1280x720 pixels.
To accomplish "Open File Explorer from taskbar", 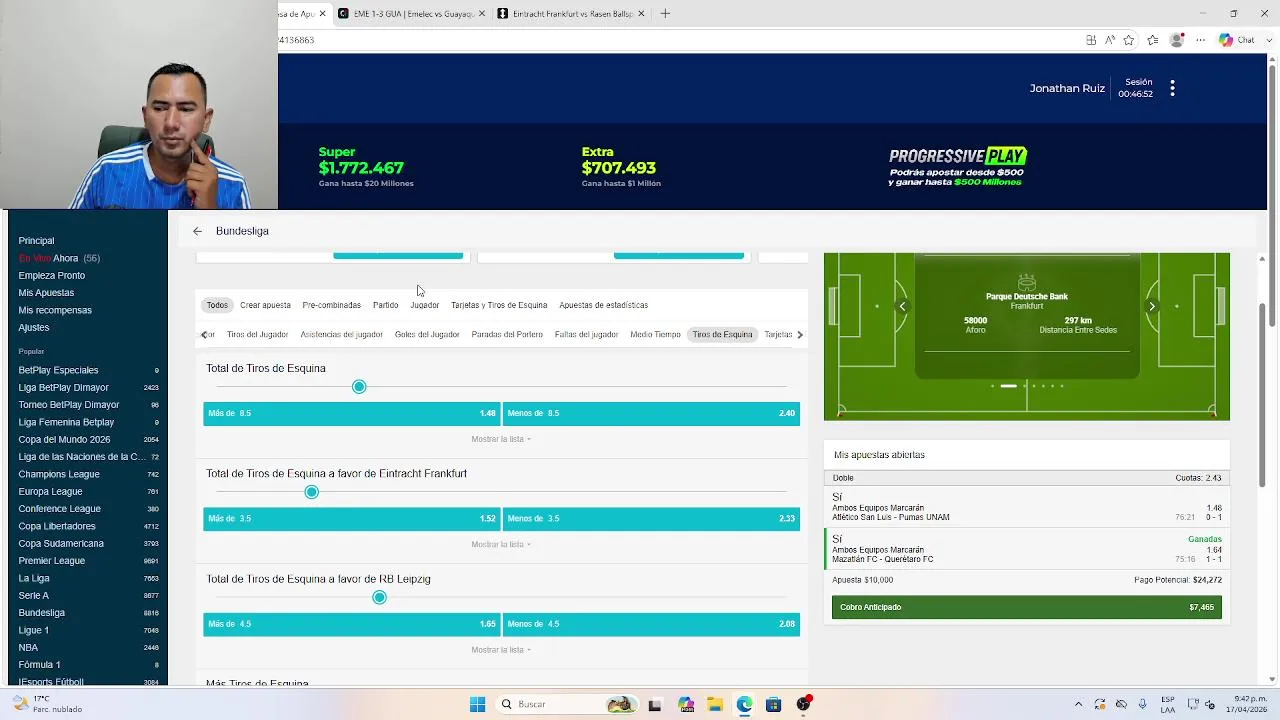I will 714,704.
